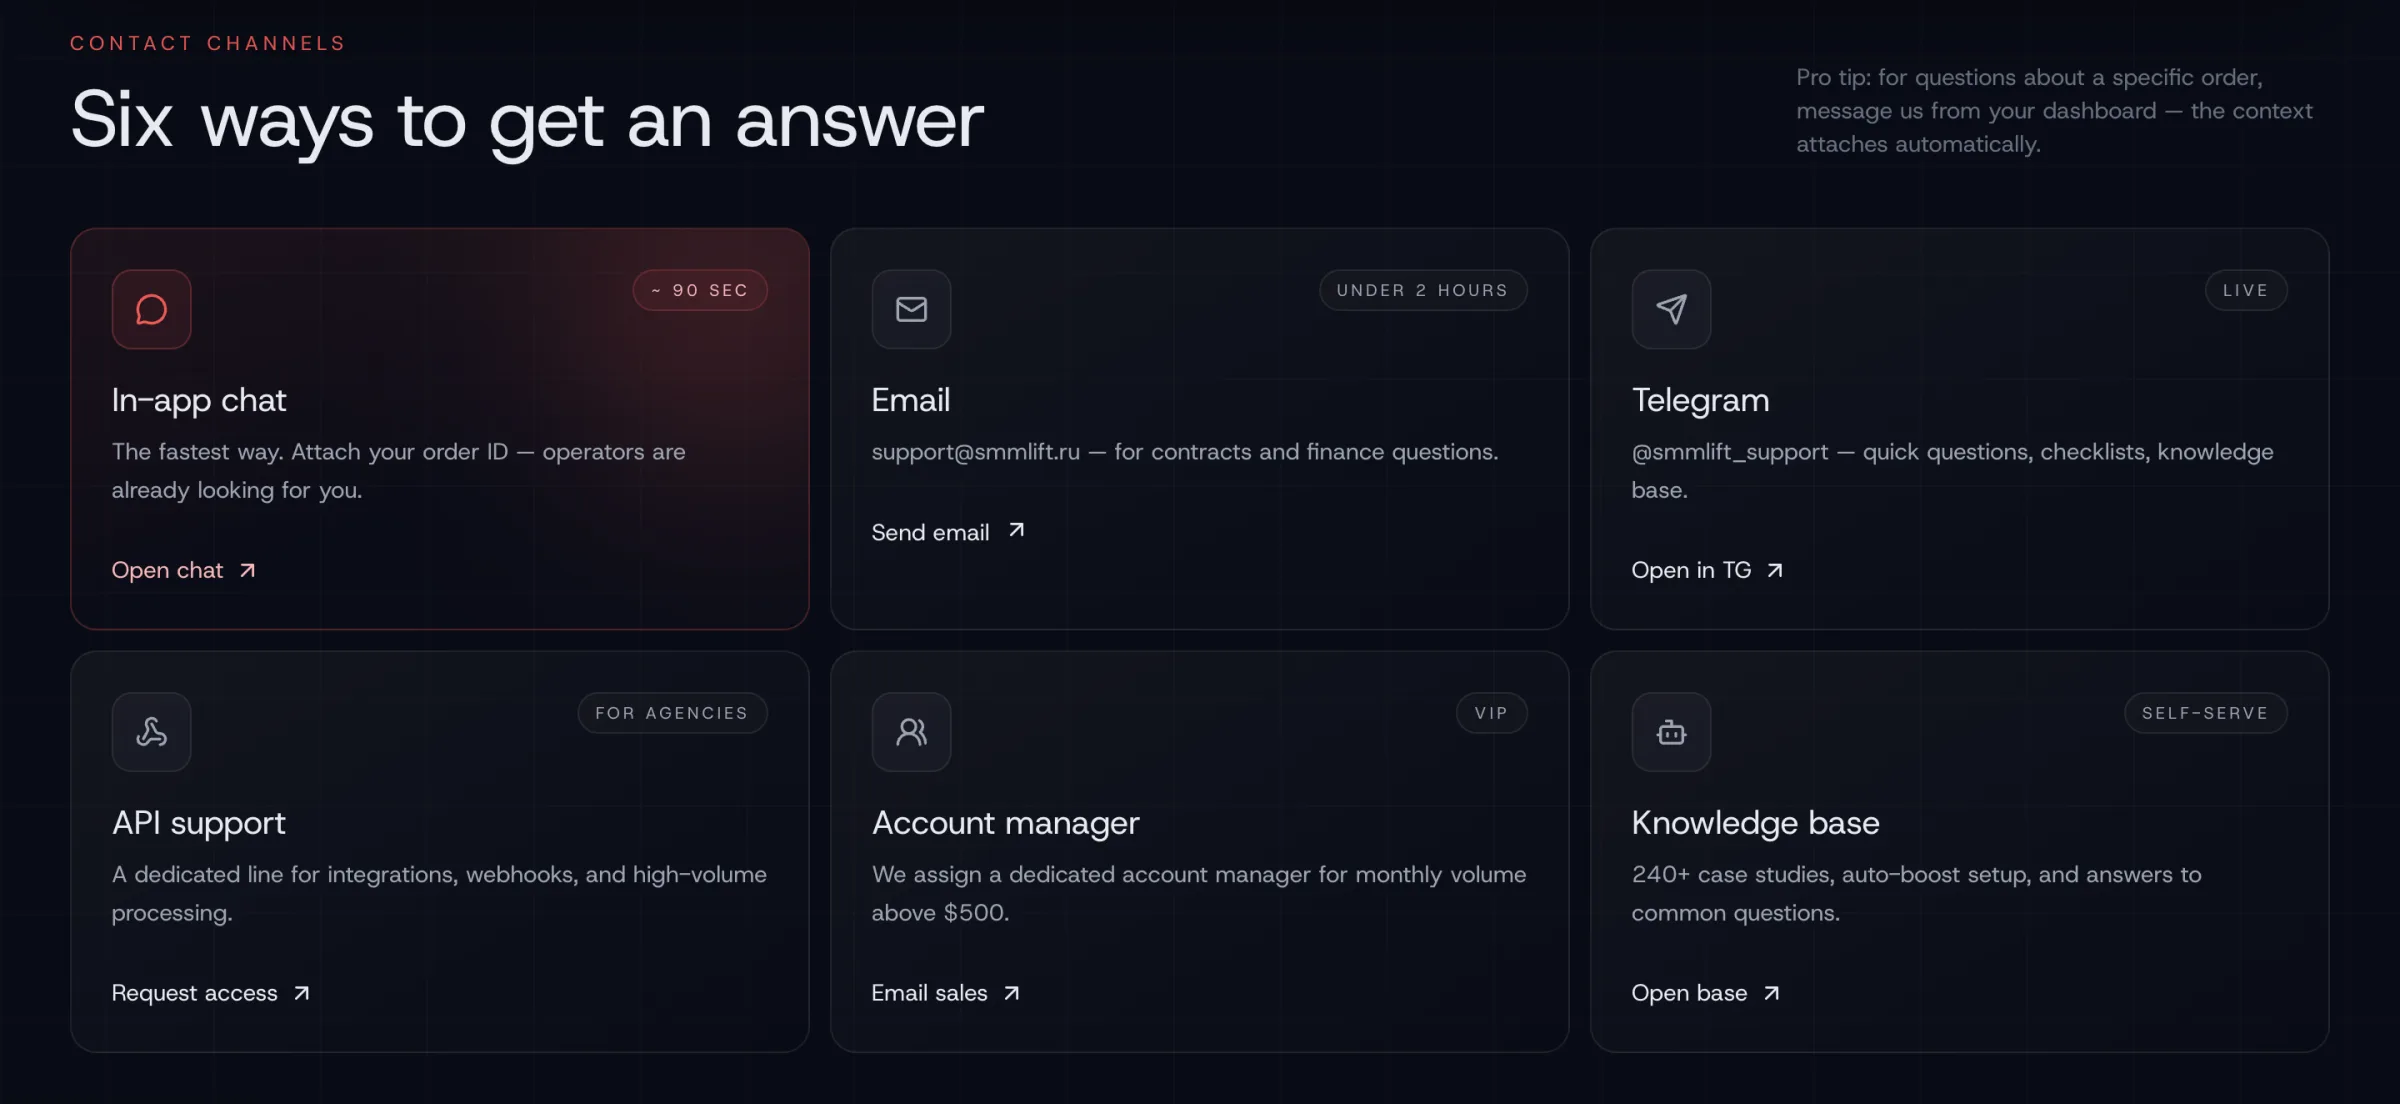
Task: Click the Telegram paper plane icon
Action: pos(1671,309)
